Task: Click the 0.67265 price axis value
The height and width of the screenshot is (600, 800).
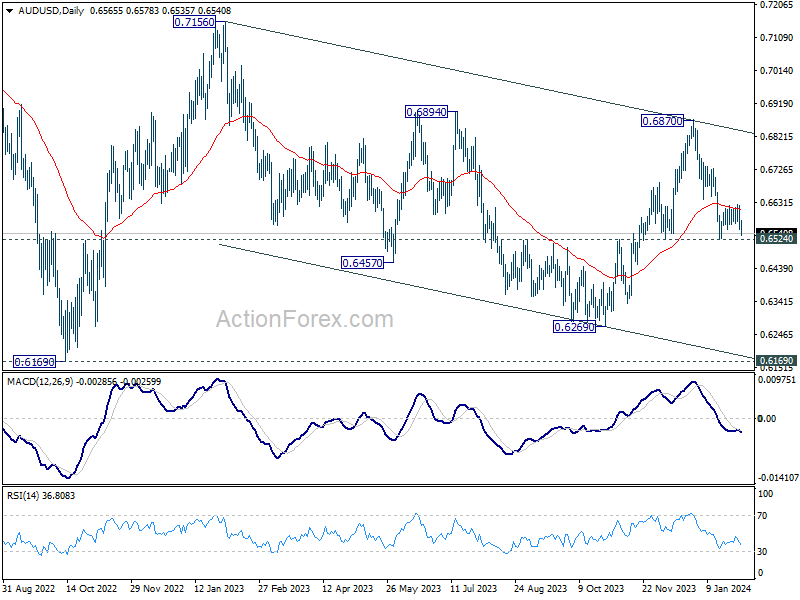Action: [776, 169]
